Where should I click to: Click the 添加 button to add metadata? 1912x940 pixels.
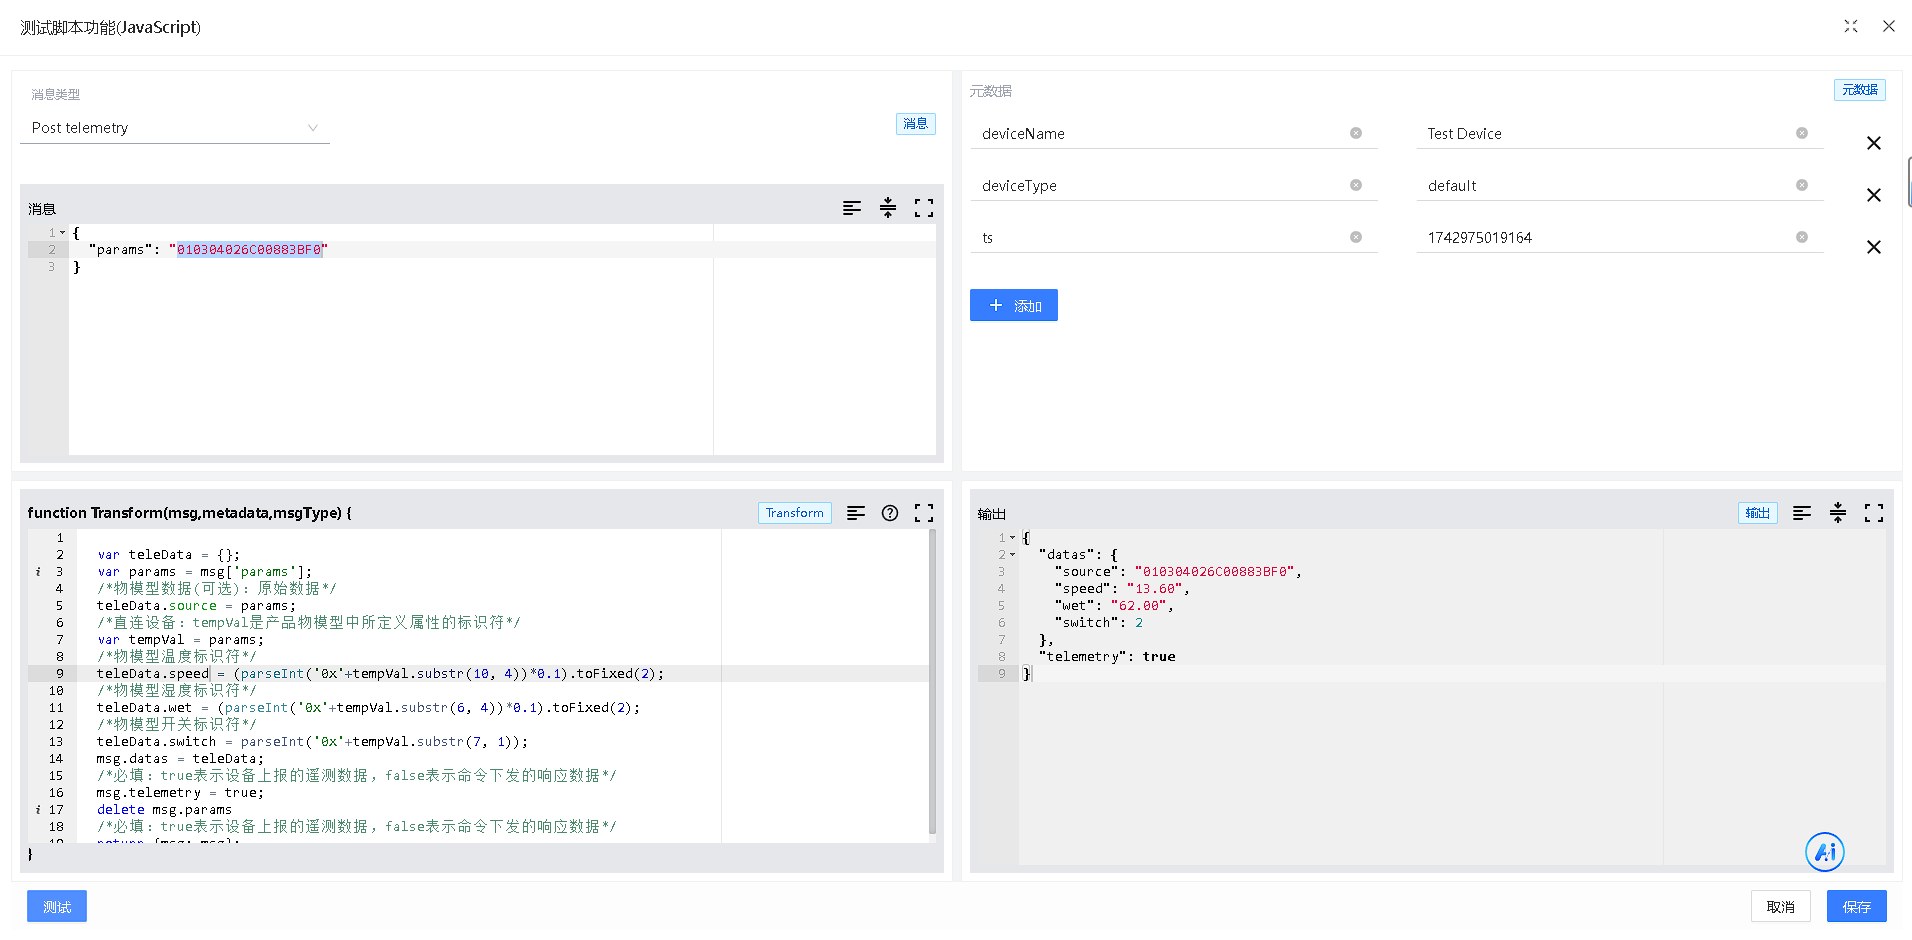(1013, 306)
